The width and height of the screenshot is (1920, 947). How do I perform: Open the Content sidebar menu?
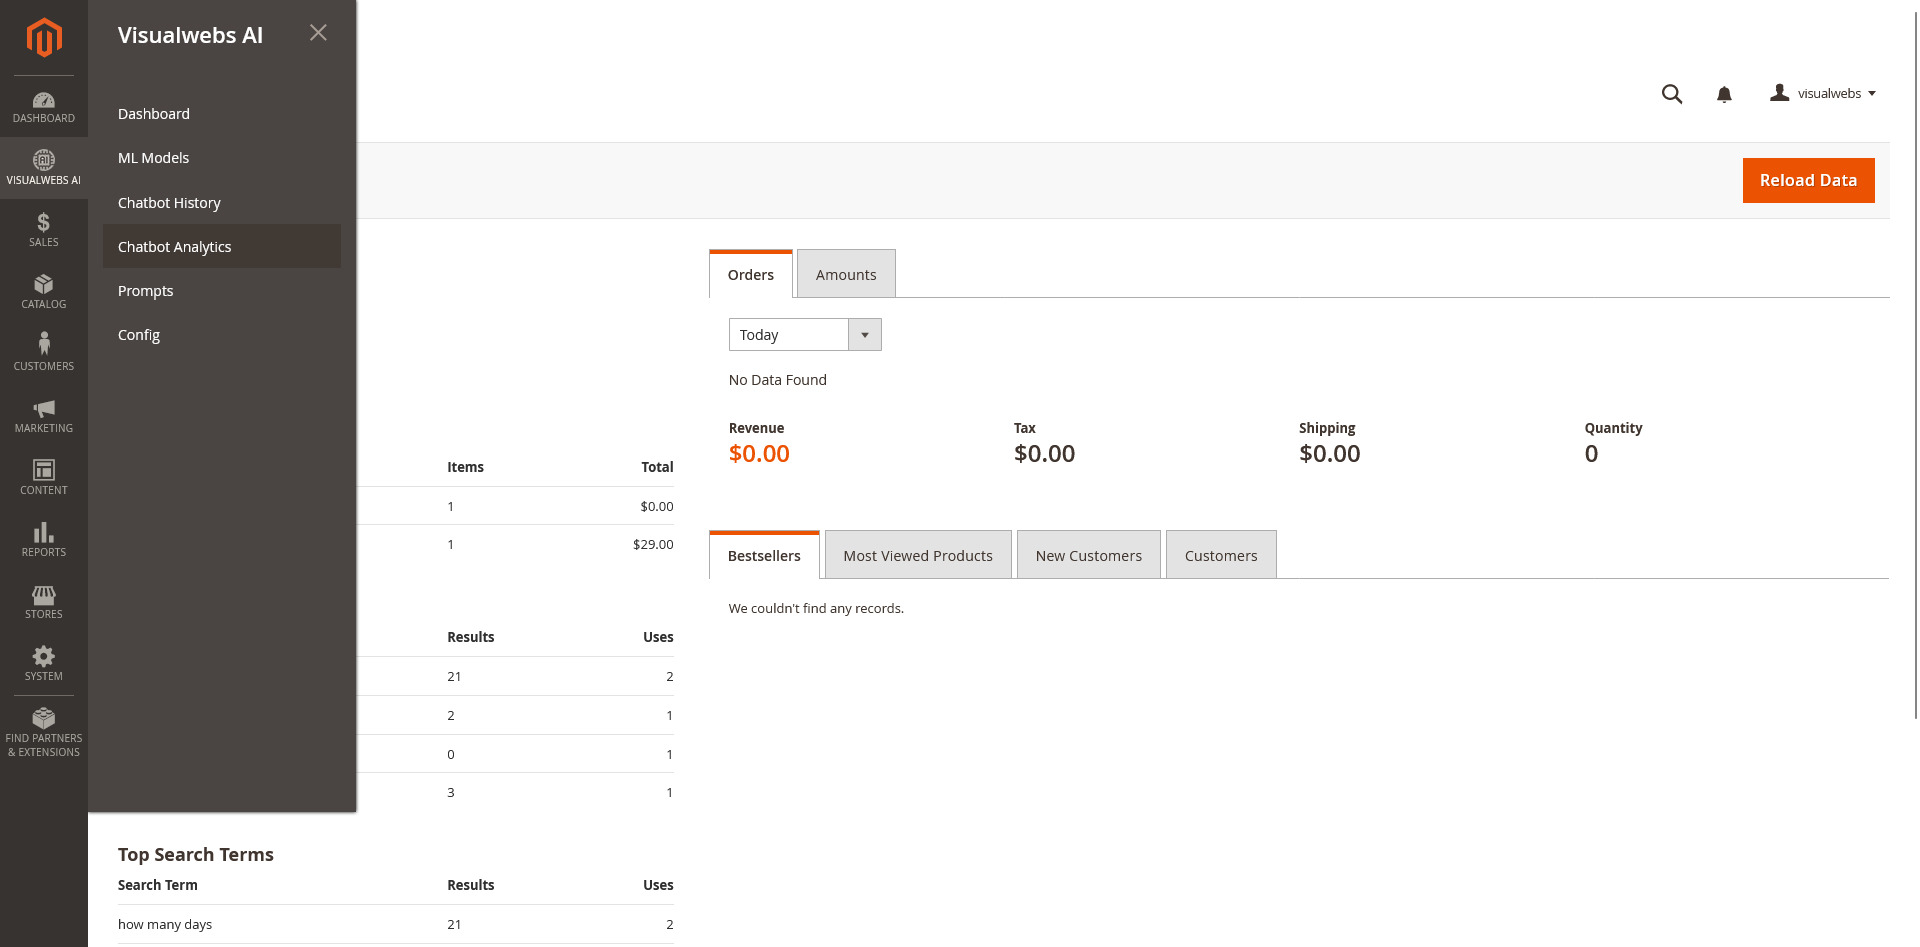point(44,478)
